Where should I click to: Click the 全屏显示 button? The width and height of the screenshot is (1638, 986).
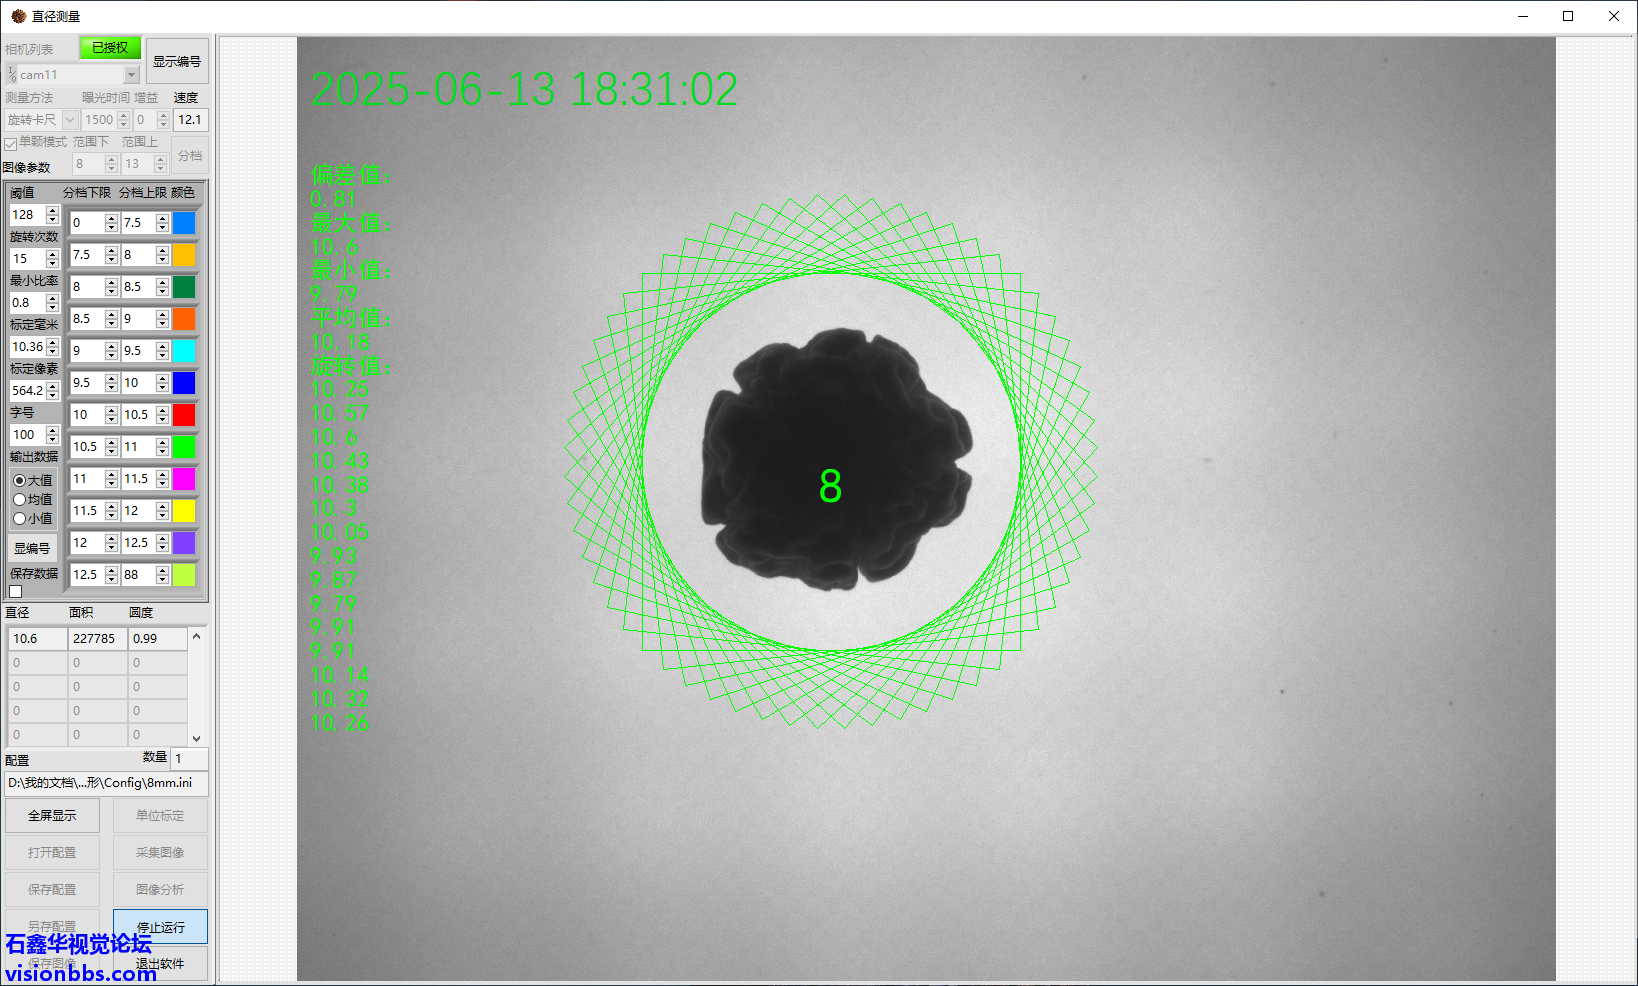[52, 816]
